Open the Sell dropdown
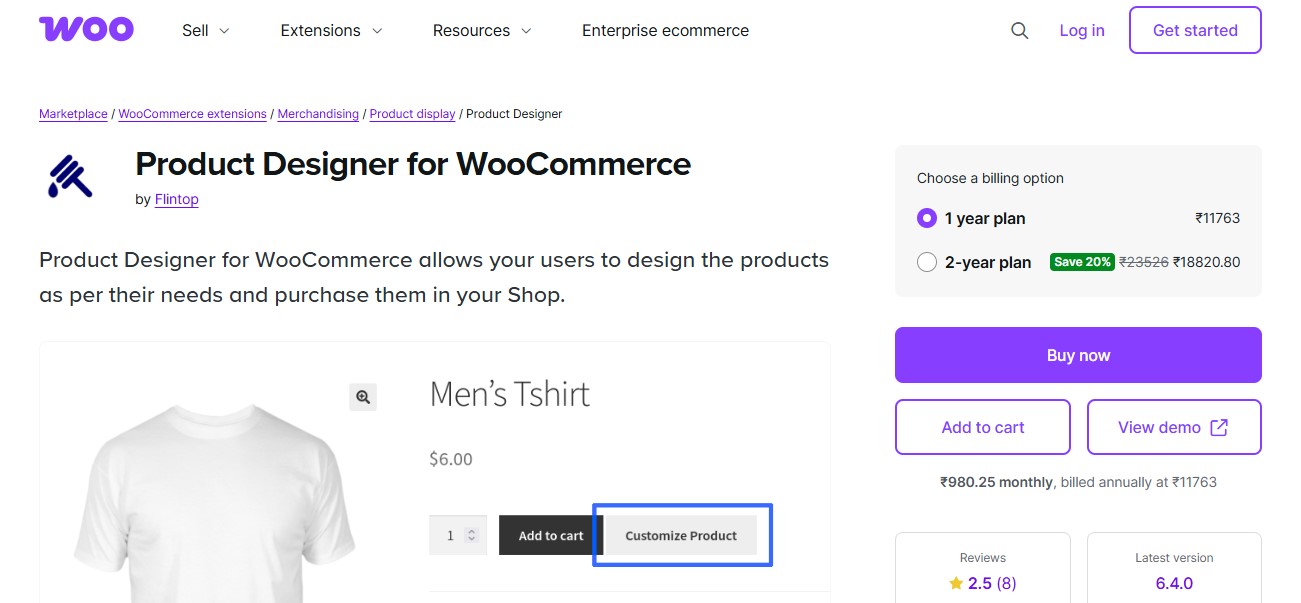This screenshot has width=1301, height=603. [x=204, y=30]
